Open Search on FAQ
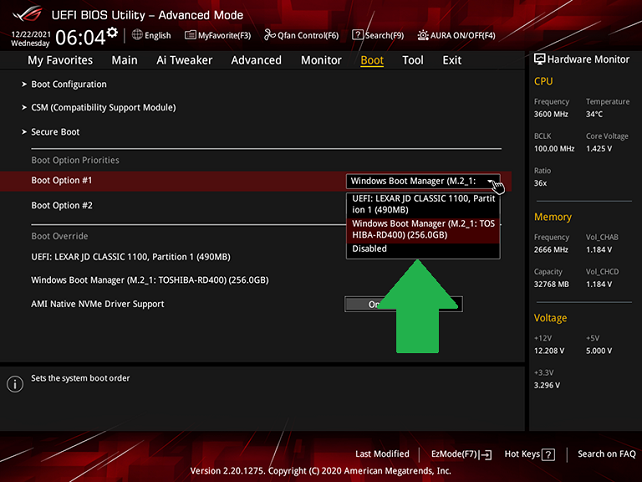Viewport: 642px width, 482px height. 606,454
